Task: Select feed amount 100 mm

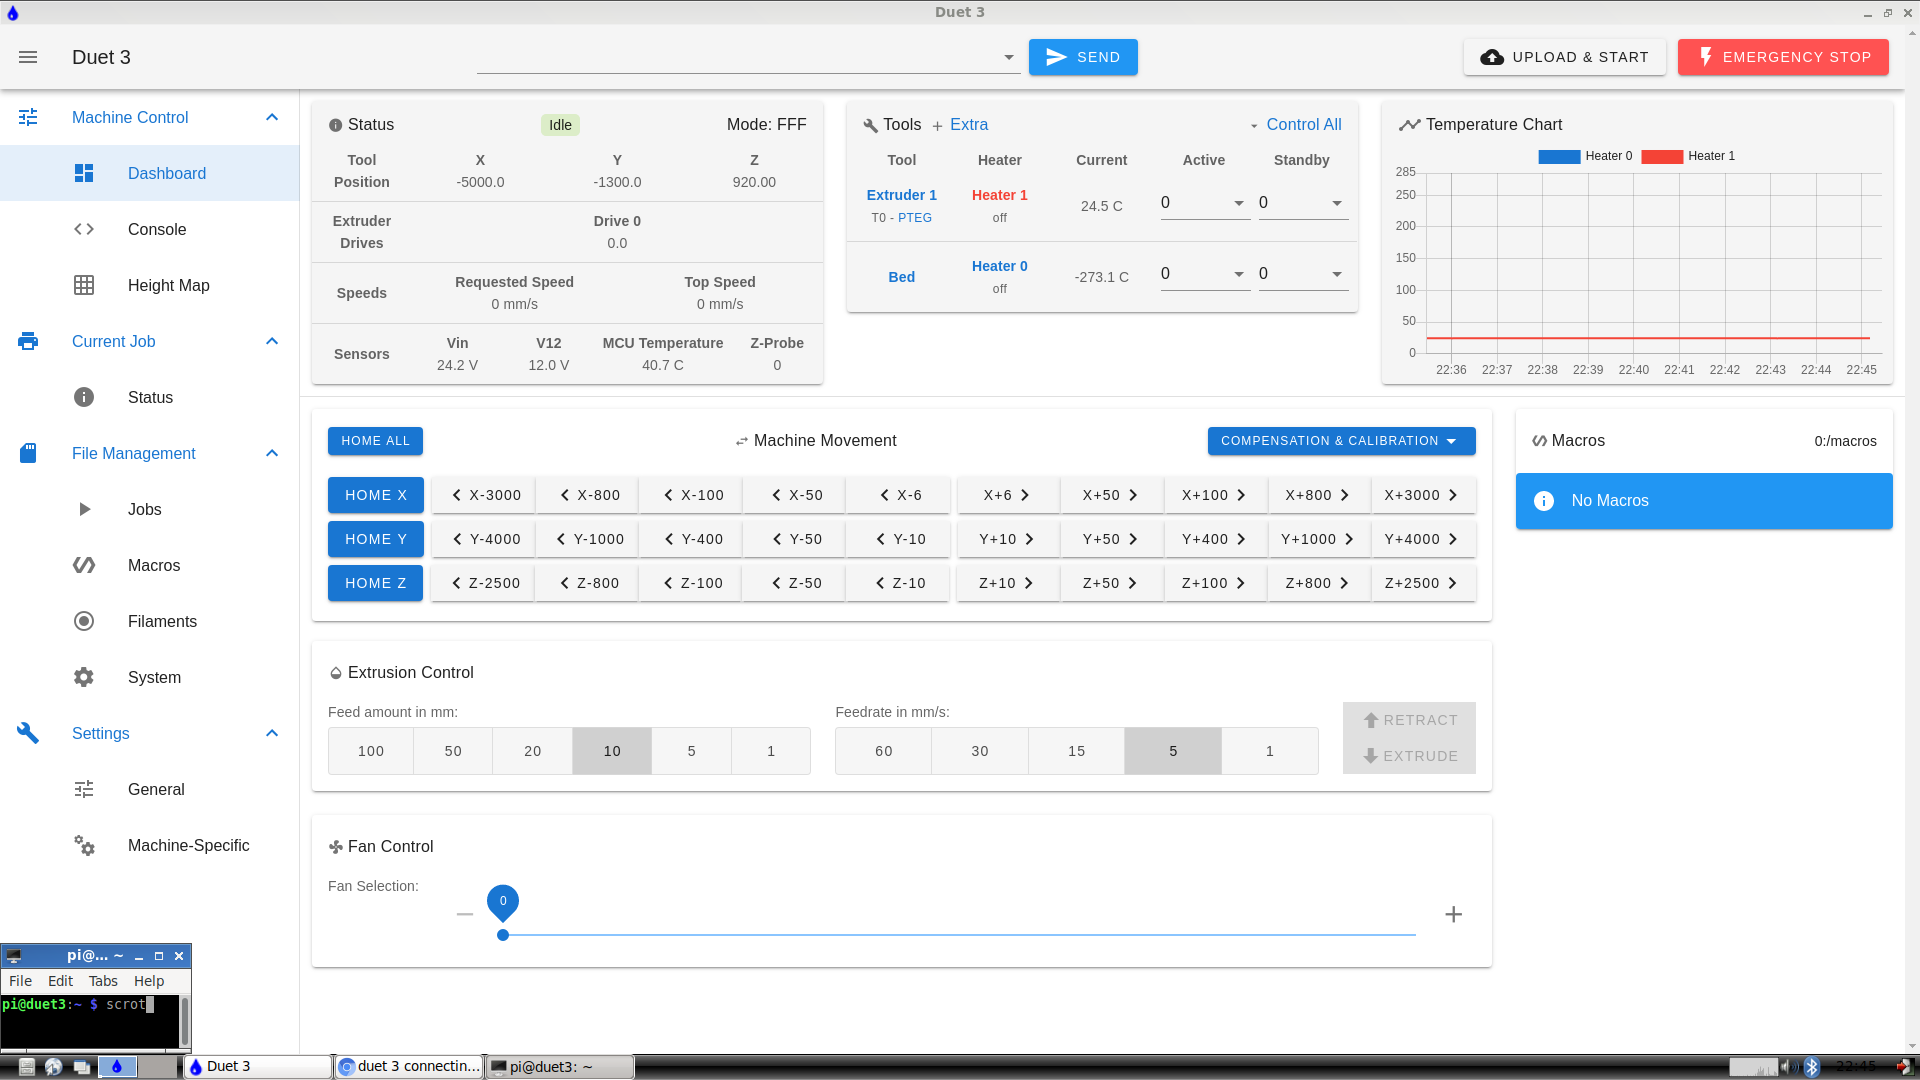Action: [x=371, y=751]
